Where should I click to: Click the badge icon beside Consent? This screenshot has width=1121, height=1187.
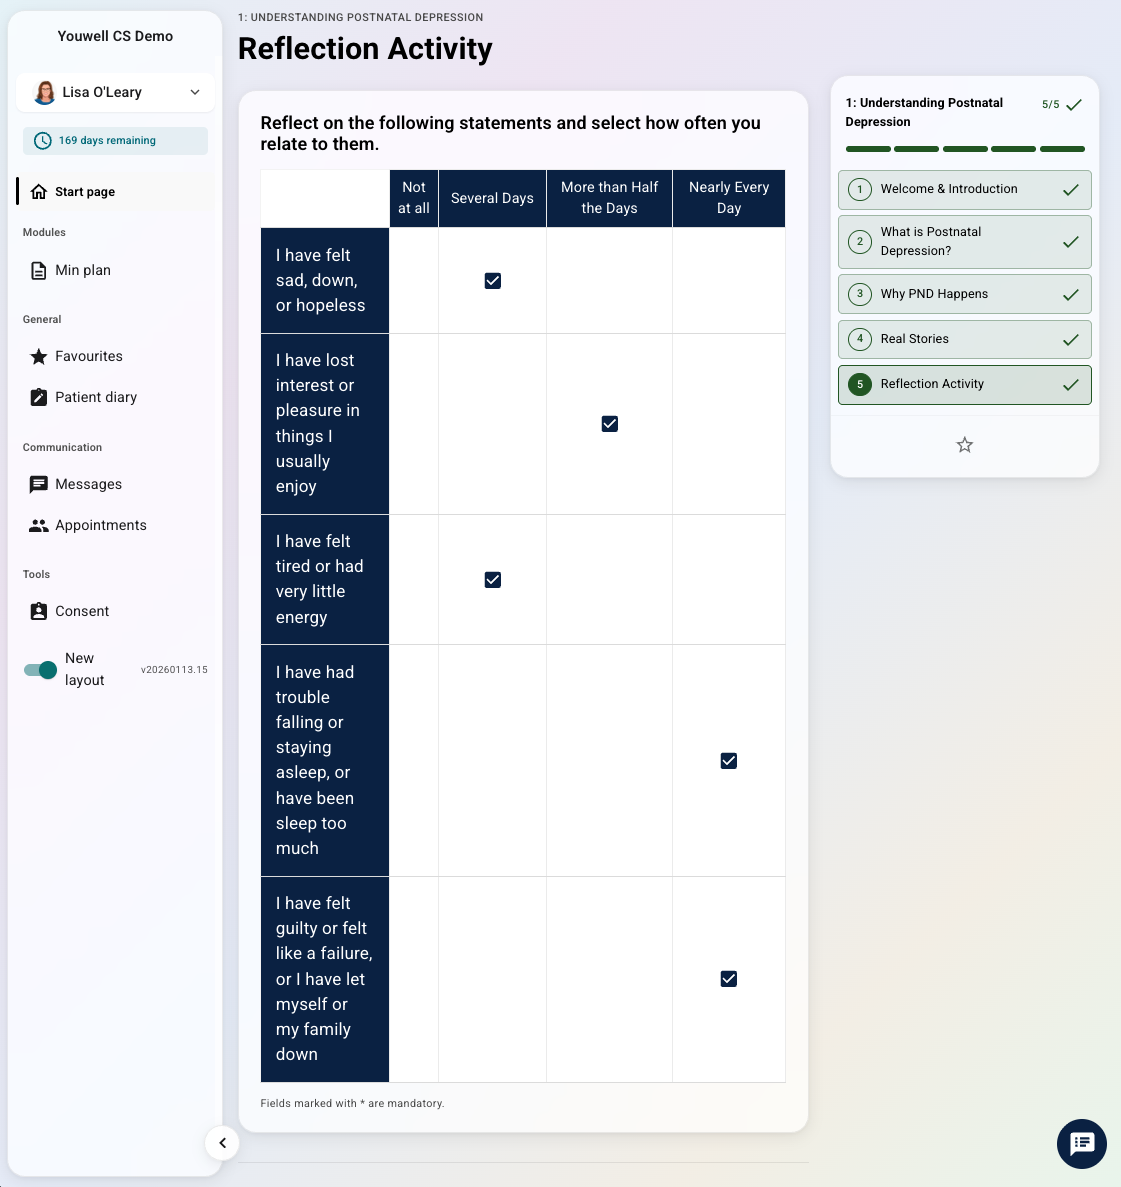(39, 612)
